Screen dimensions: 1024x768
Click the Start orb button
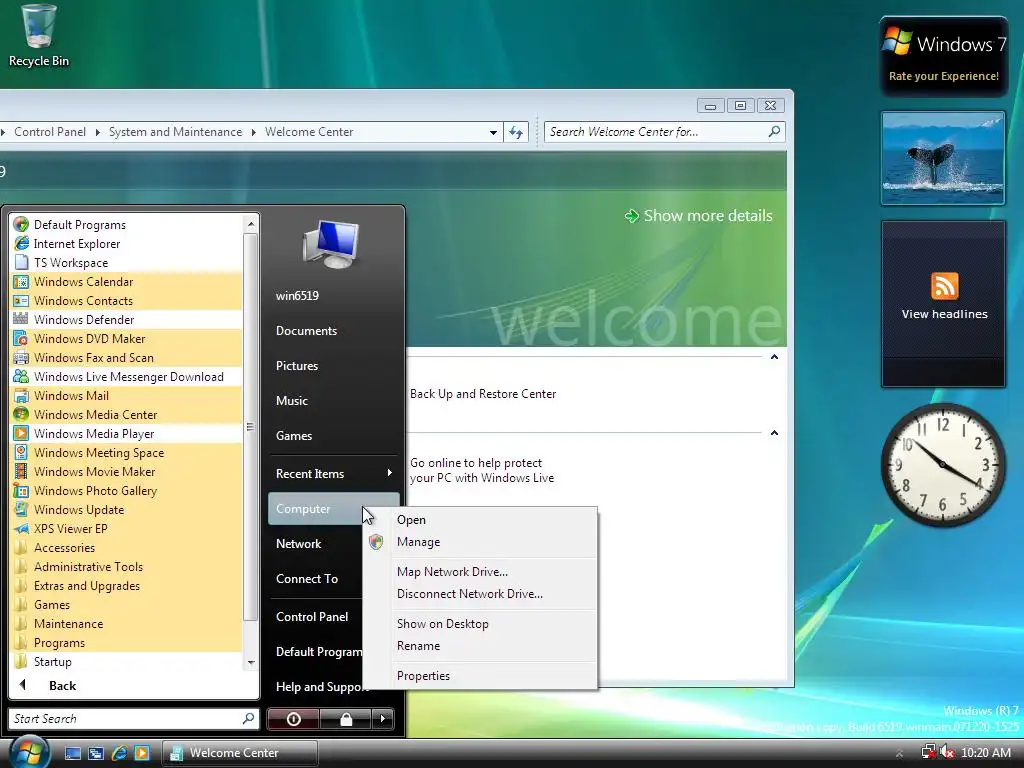pyautogui.click(x=29, y=752)
